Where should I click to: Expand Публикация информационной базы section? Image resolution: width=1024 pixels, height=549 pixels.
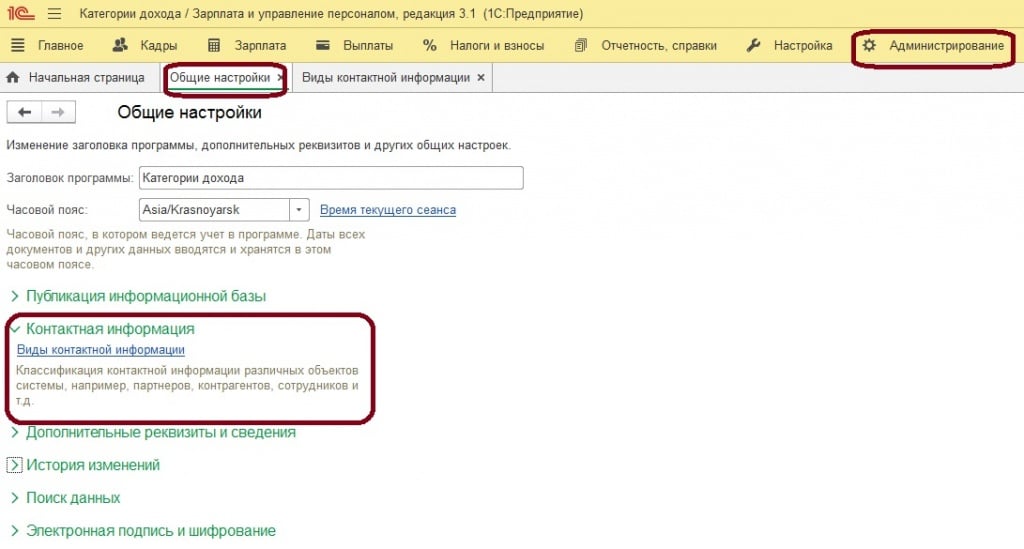[x=15, y=296]
